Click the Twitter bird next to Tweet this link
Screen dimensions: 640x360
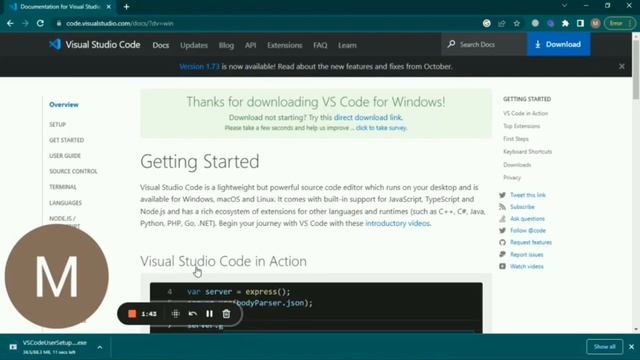pyautogui.click(x=502, y=195)
